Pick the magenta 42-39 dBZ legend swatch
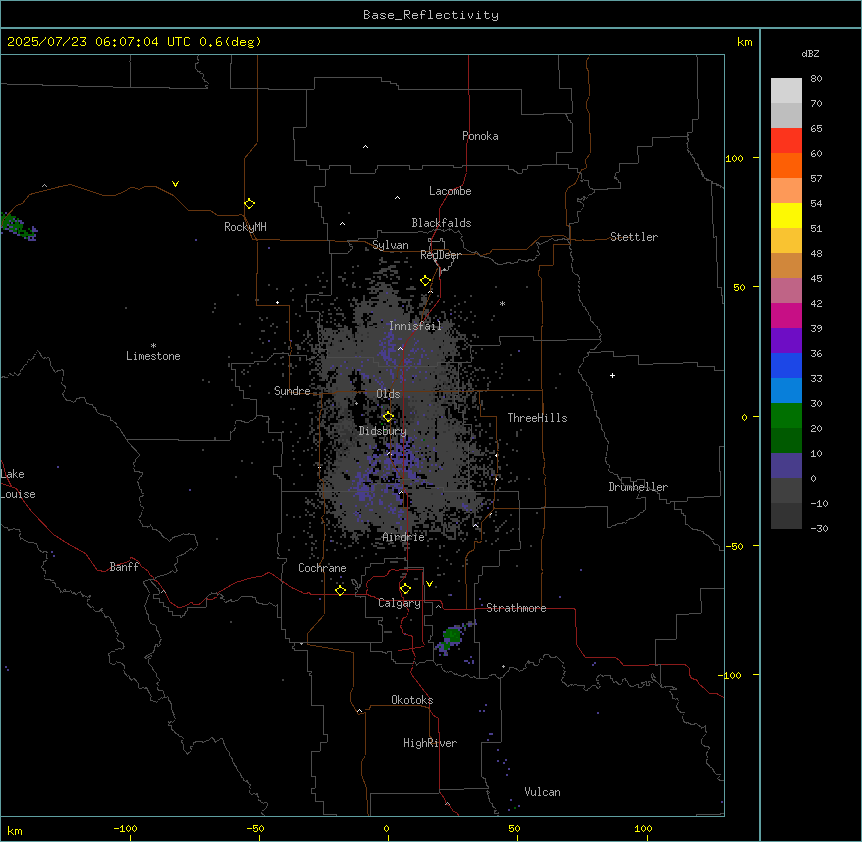 coord(786,315)
